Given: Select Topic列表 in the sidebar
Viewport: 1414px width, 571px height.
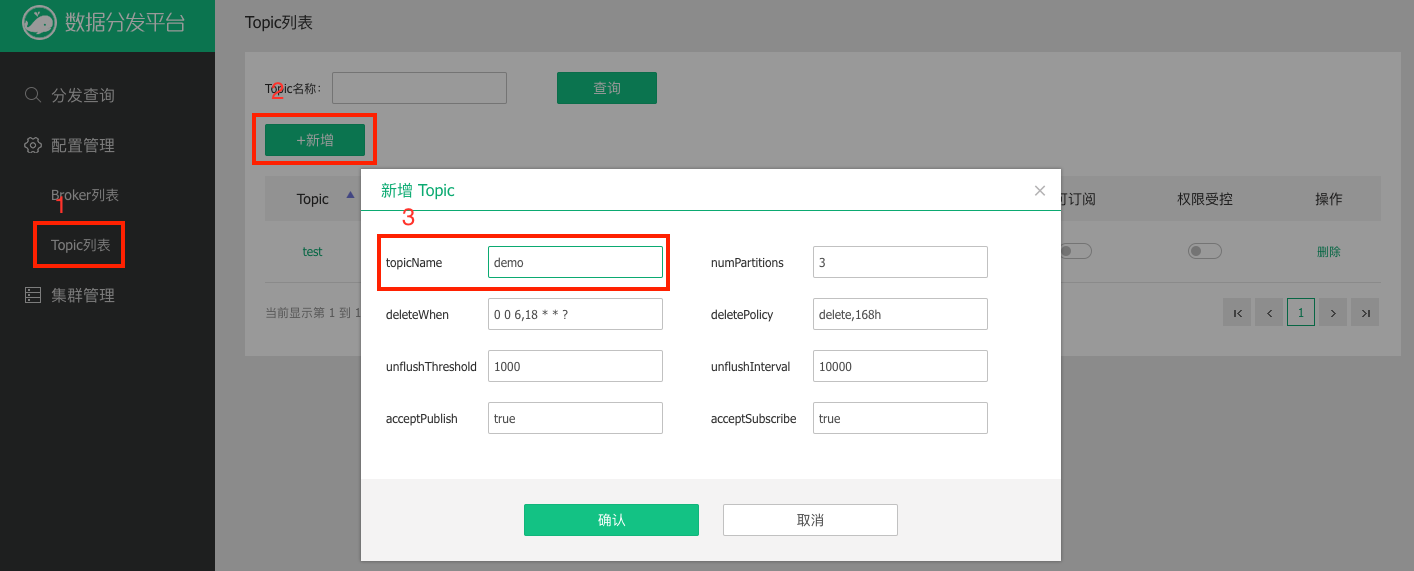Looking at the screenshot, I should [80, 245].
